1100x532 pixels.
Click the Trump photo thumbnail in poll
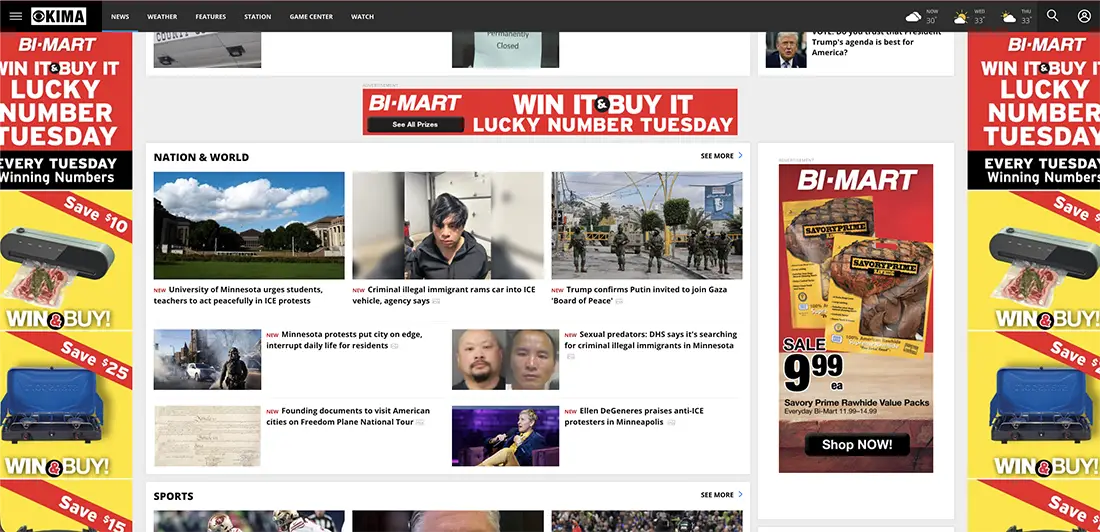coord(786,50)
